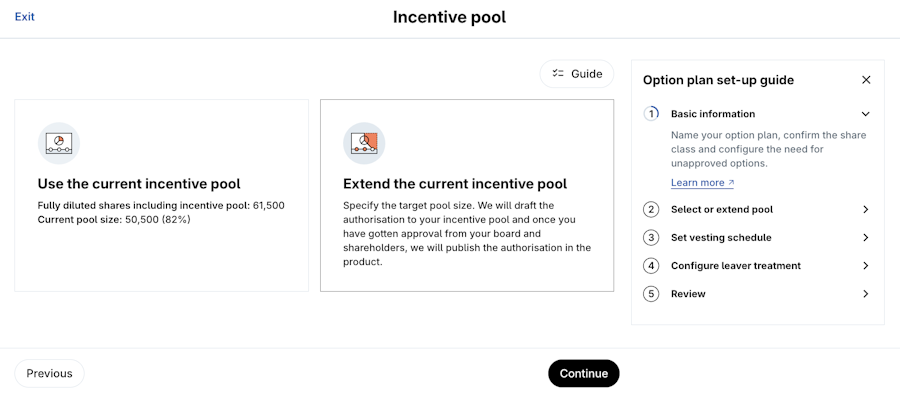Image resolution: width=900 pixels, height=413 pixels.
Task: Click the step 2 number icon
Action: point(651,210)
